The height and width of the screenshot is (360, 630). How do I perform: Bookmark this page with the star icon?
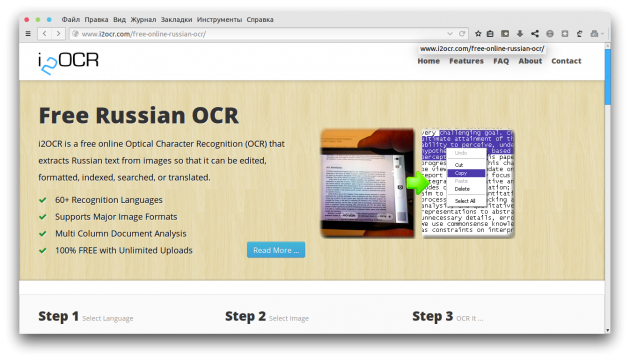pos(478,34)
